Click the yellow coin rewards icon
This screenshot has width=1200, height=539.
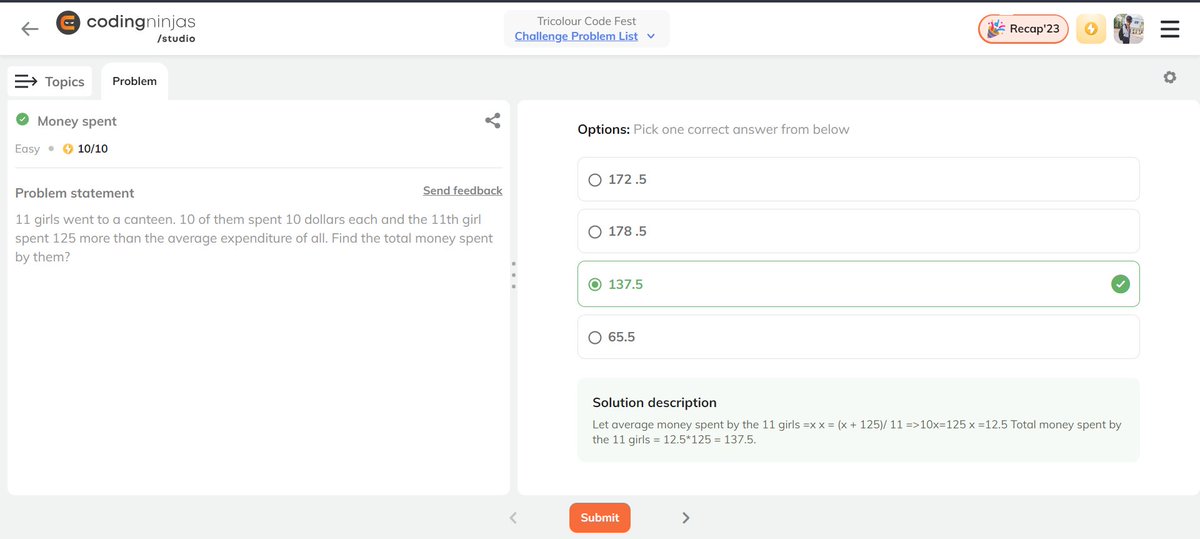(1091, 29)
